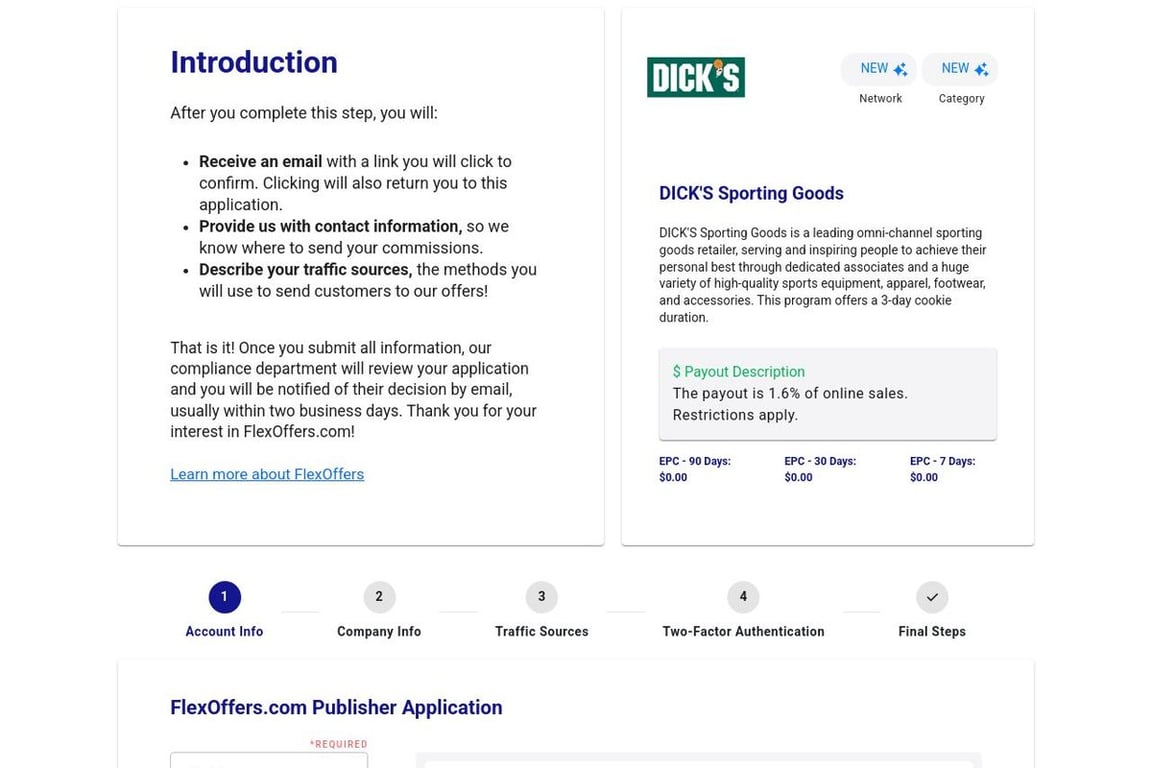Screen dimensions: 1152x768
Task: Click the EPC - 30 Days label
Action: point(820,462)
